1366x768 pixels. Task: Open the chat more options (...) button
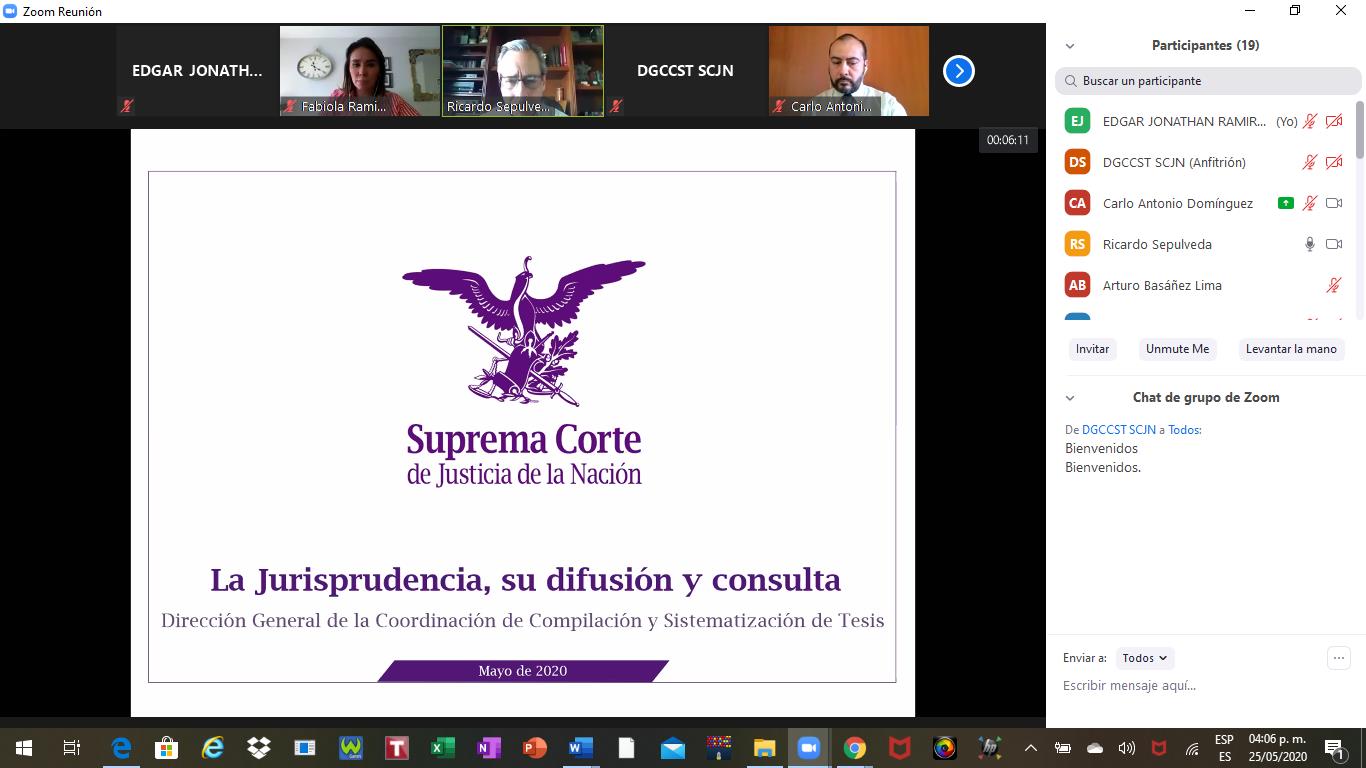point(1339,658)
